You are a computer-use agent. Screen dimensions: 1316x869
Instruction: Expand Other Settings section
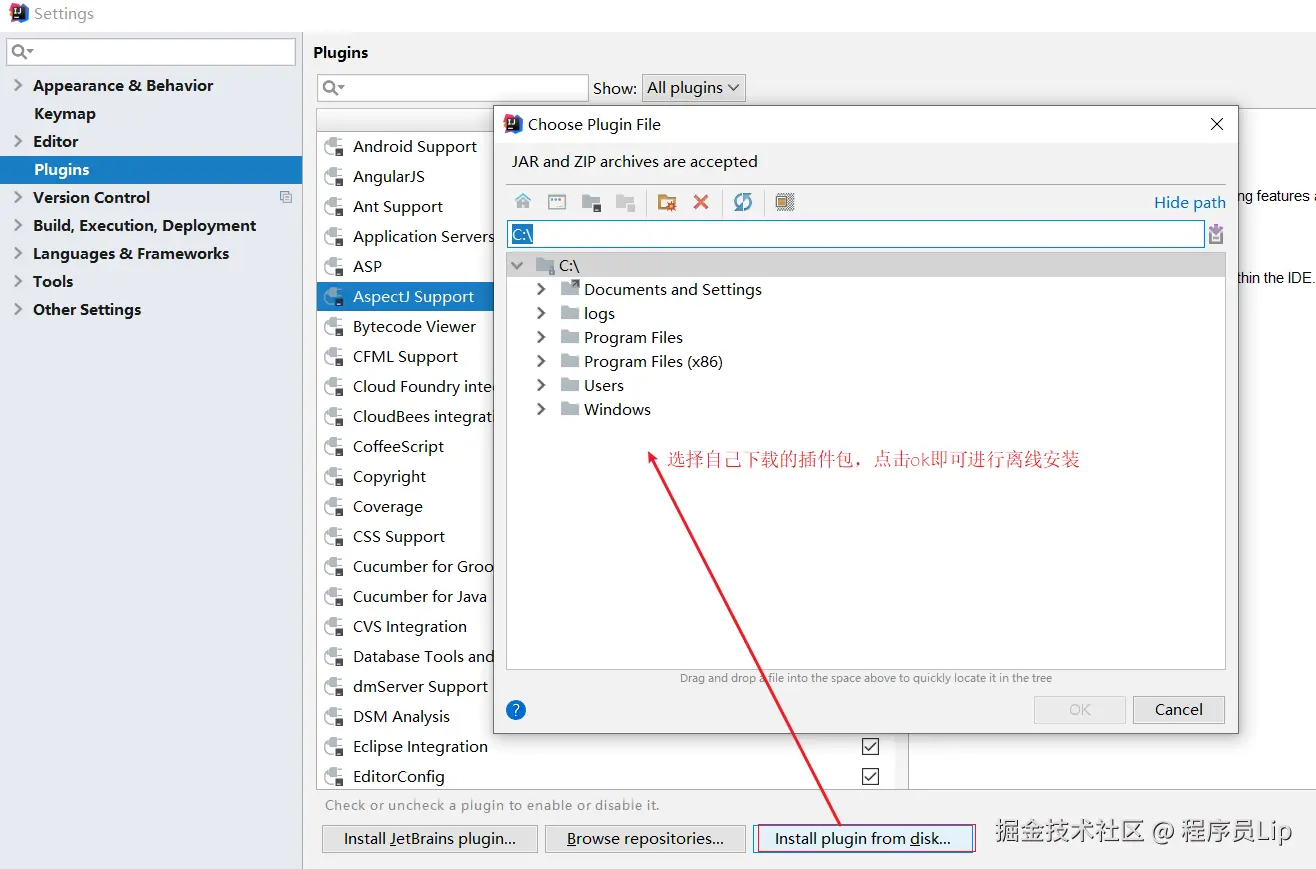pos(17,309)
